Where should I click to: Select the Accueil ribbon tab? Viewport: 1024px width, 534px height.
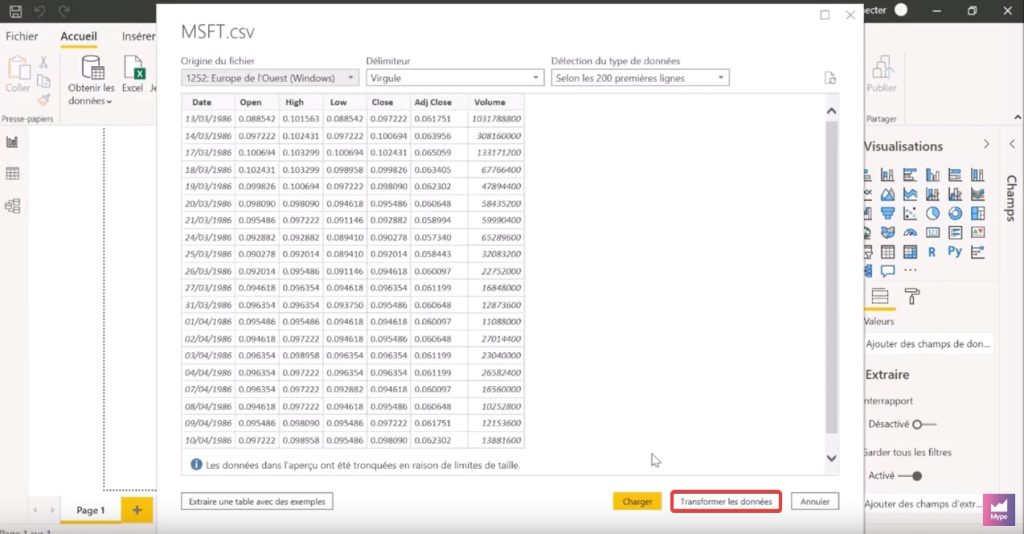(x=79, y=37)
